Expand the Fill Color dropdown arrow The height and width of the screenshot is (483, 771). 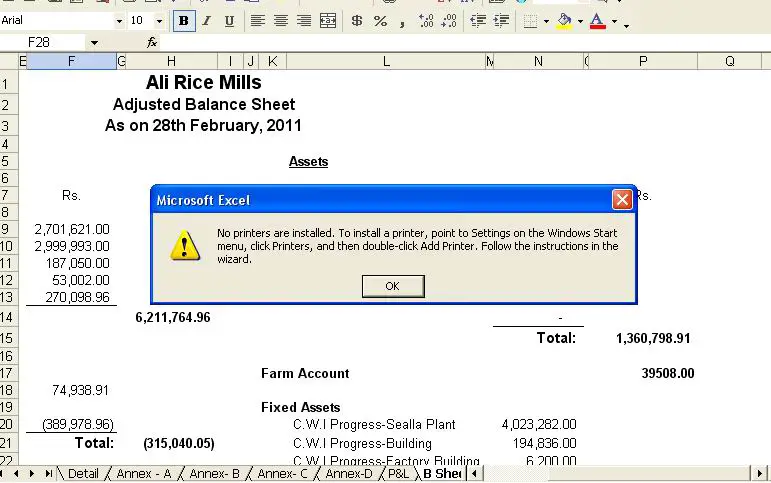(x=580, y=21)
